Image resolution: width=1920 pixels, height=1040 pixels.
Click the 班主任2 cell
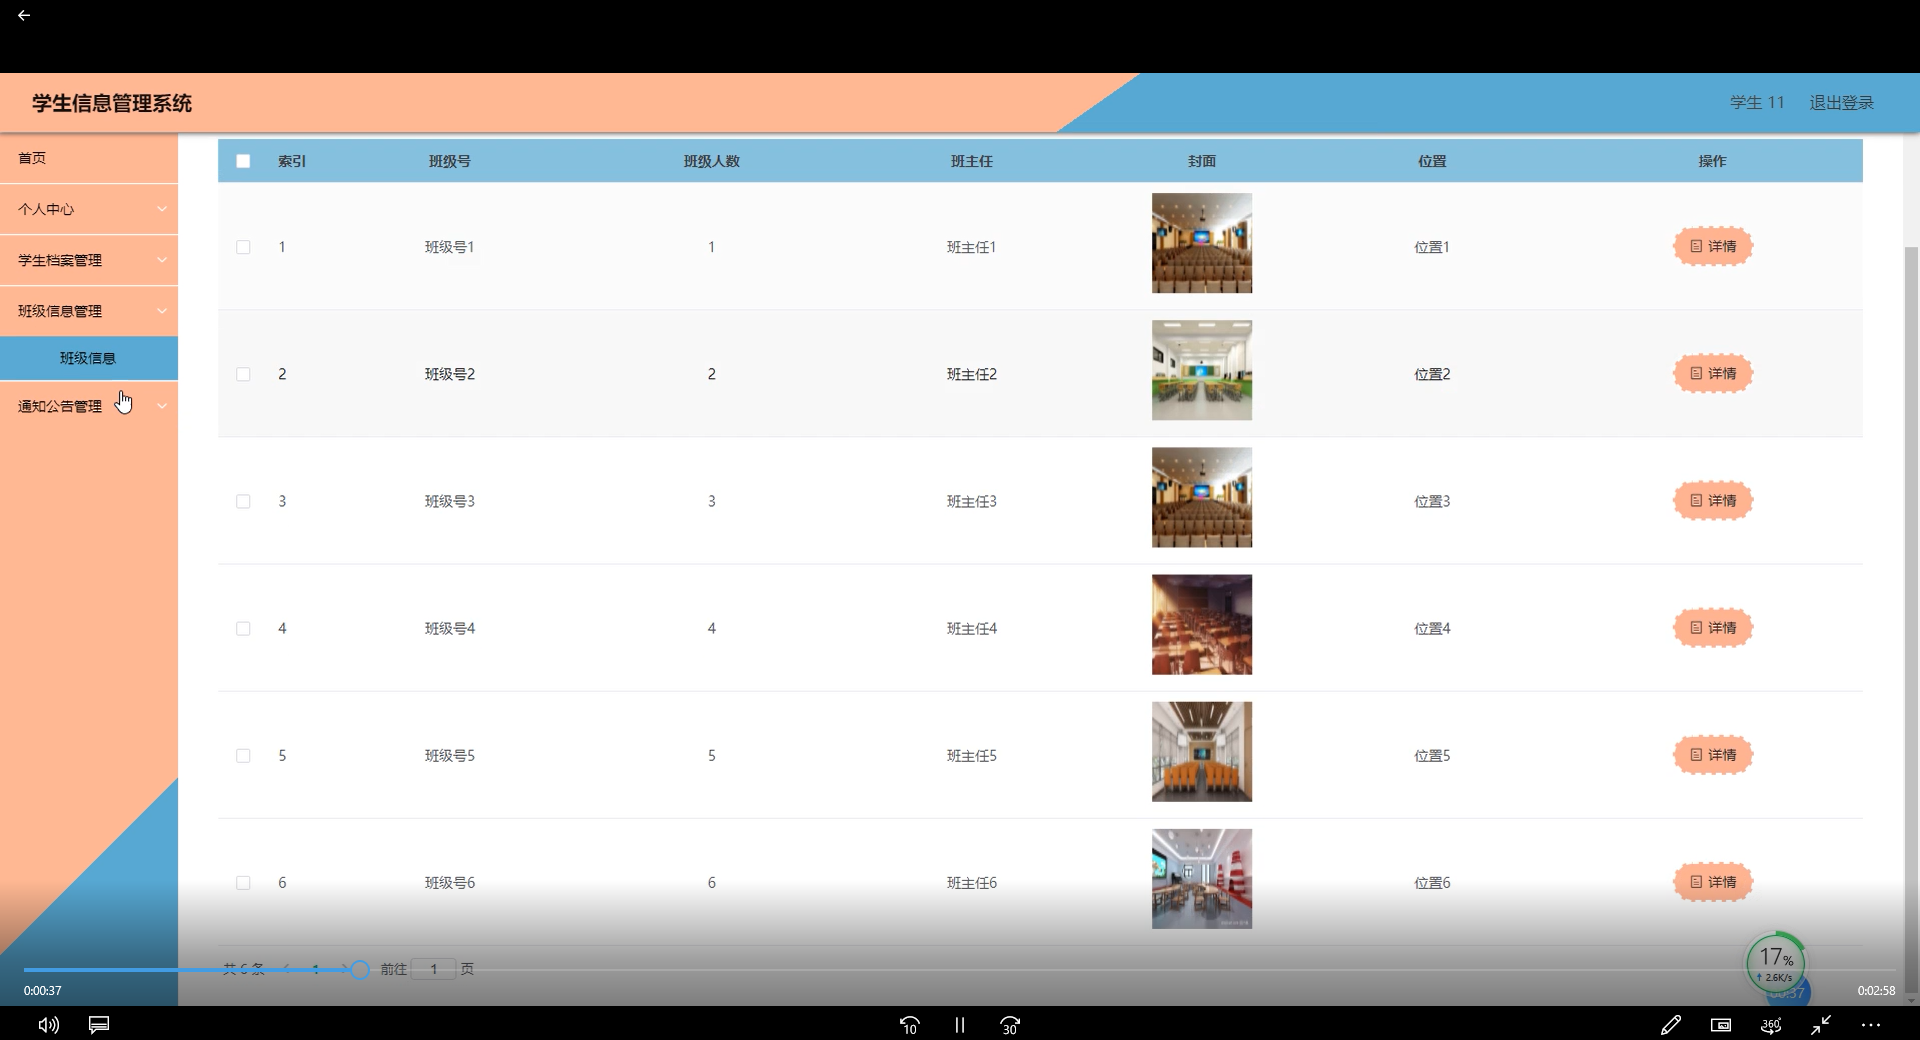pyautogui.click(x=971, y=374)
